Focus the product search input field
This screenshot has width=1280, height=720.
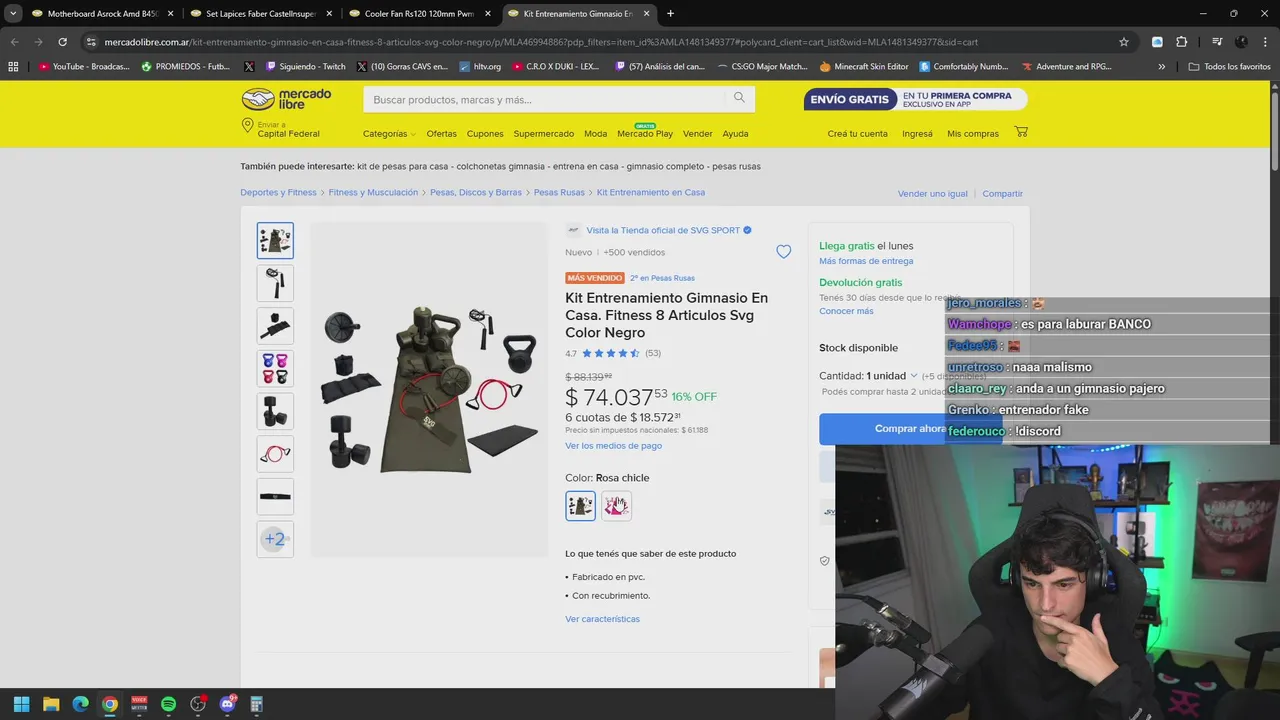pyautogui.click(x=545, y=100)
